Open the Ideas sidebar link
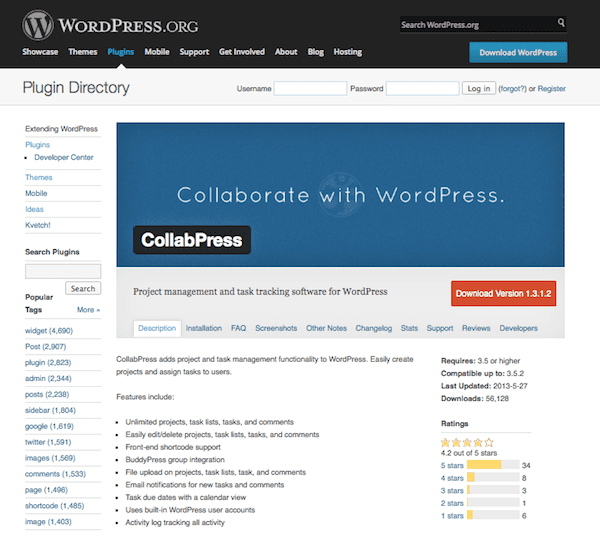 tap(34, 209)
